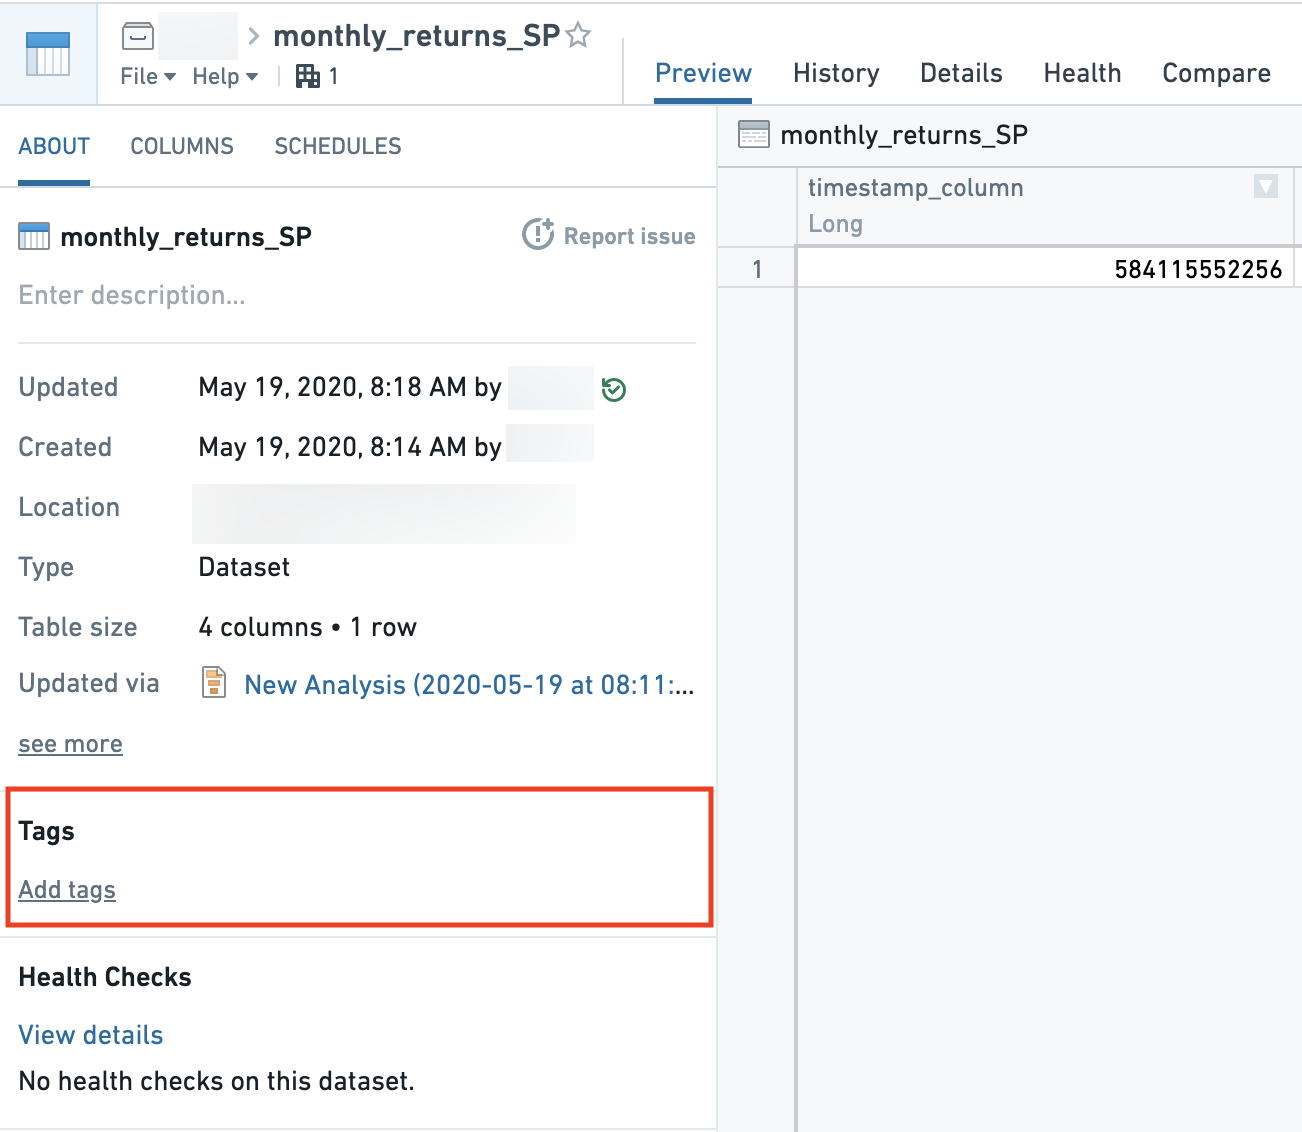Viewport: 1302px width, 1132px height.
Task: Click the timestamp_column header name
Action: (x=915, y=188)
